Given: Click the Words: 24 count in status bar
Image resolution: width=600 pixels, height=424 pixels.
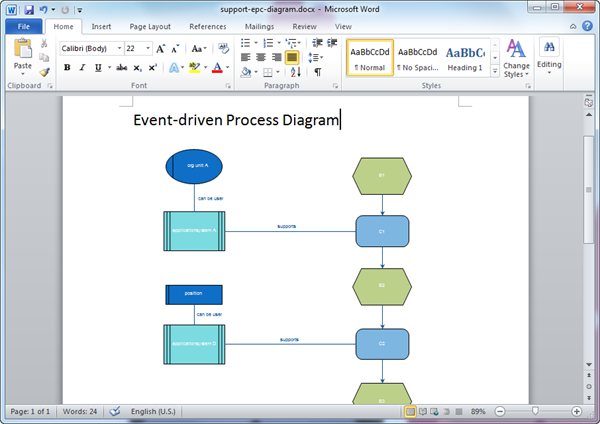Looking at the screenshot, I should click(x=80, y=411).
